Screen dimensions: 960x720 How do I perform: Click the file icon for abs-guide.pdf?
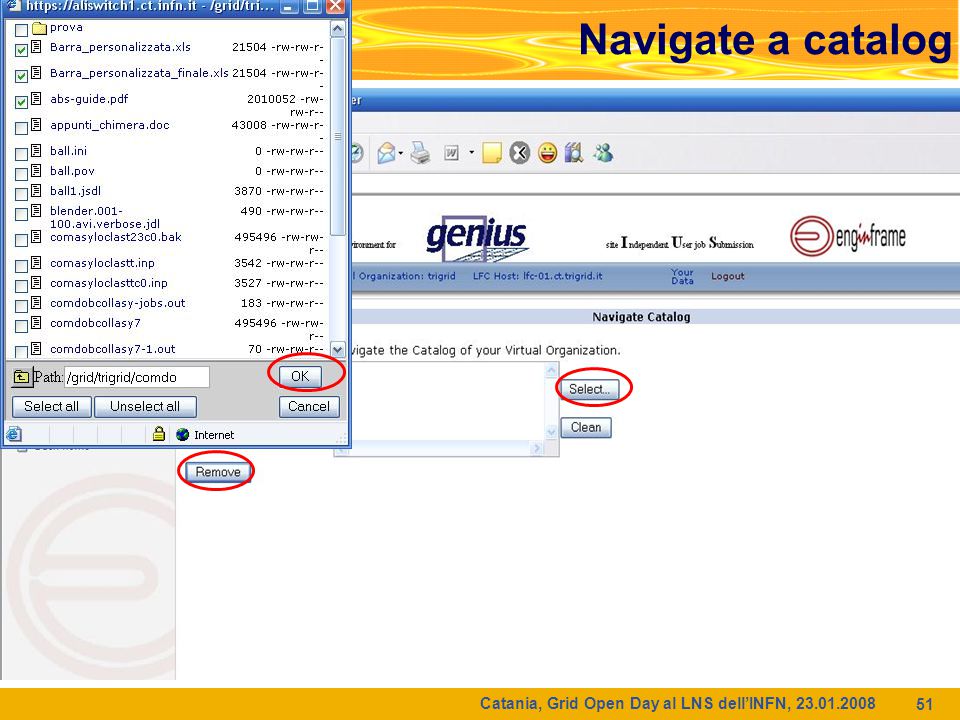click(37, 98)
